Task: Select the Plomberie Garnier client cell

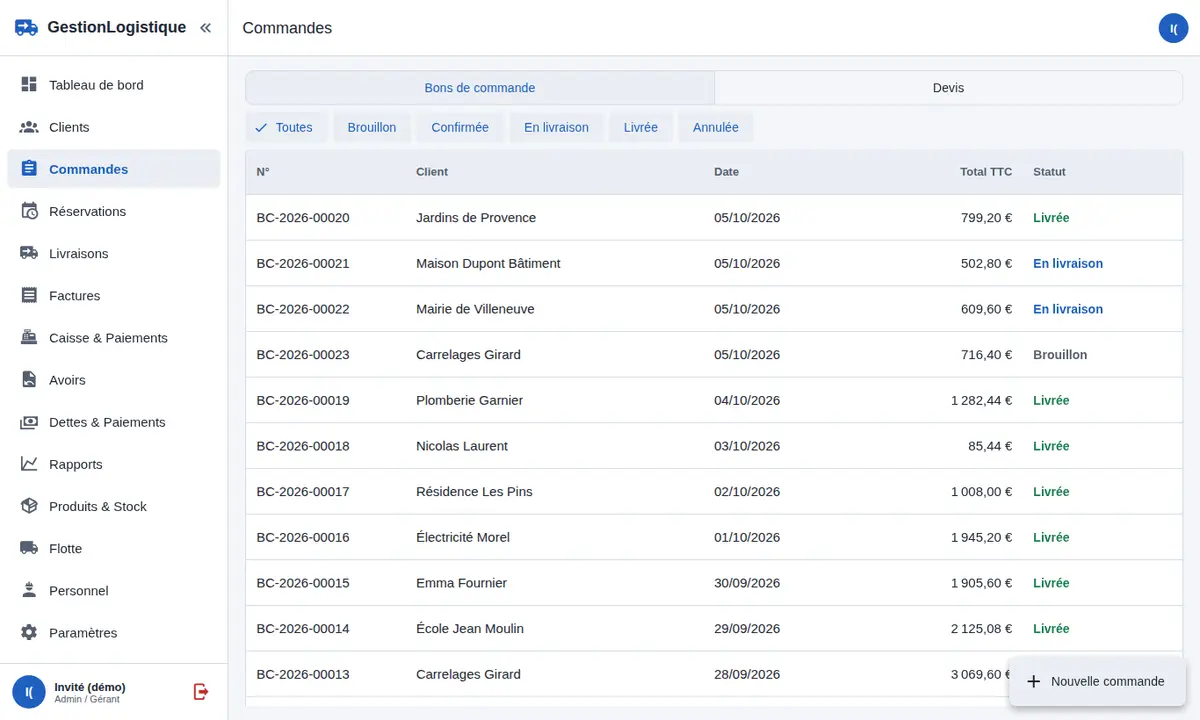Action: [469, 400]
